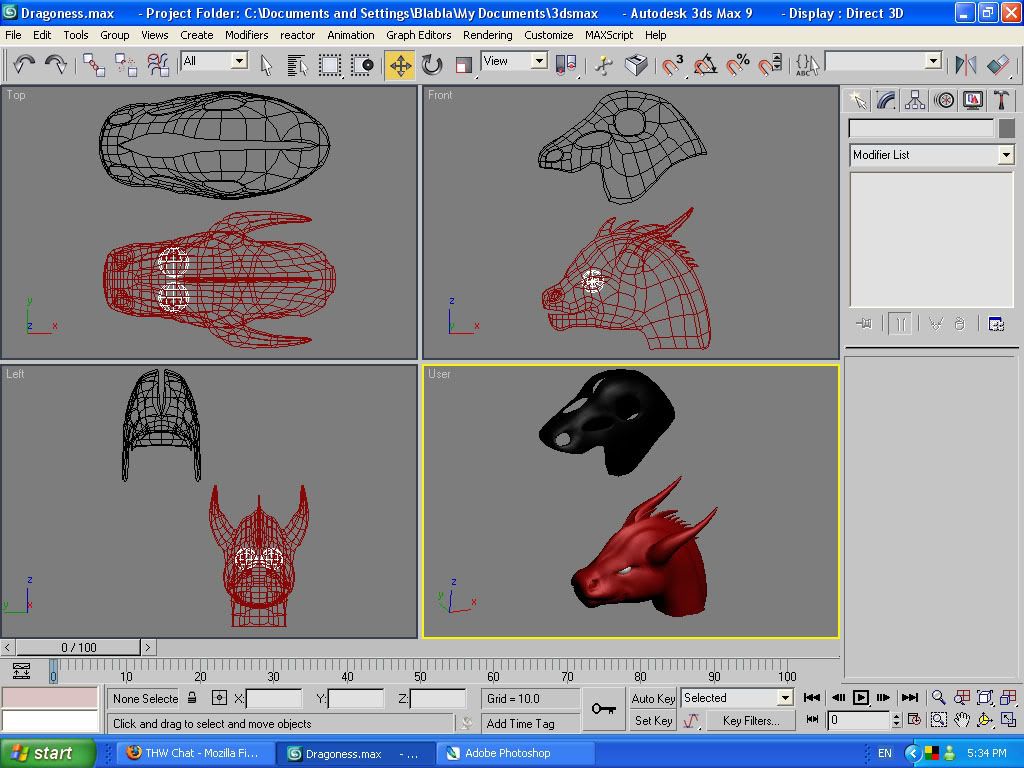The width and height of the screenshot is (1024, 768).
Task: Click the object name field in command panel
Action: click(x=921, y=127)
